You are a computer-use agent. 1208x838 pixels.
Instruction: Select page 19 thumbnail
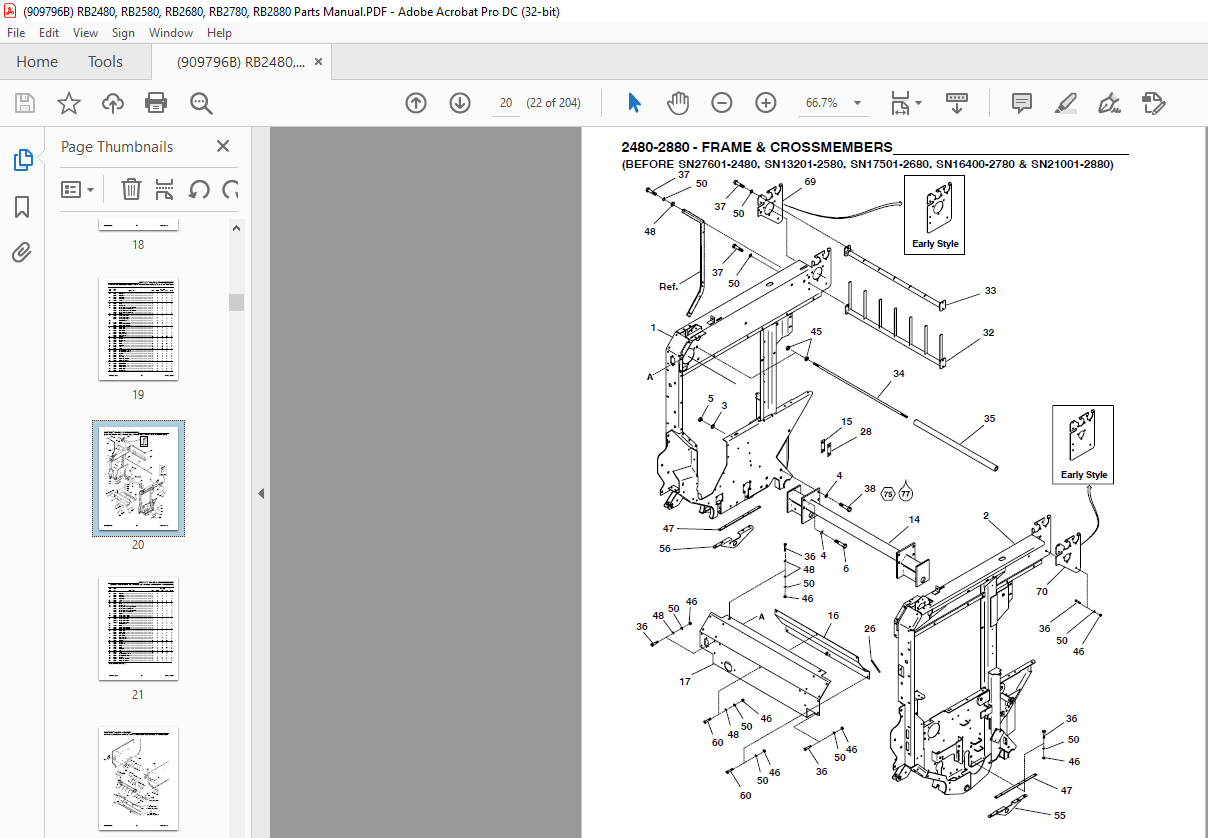(x=138, y=329)
